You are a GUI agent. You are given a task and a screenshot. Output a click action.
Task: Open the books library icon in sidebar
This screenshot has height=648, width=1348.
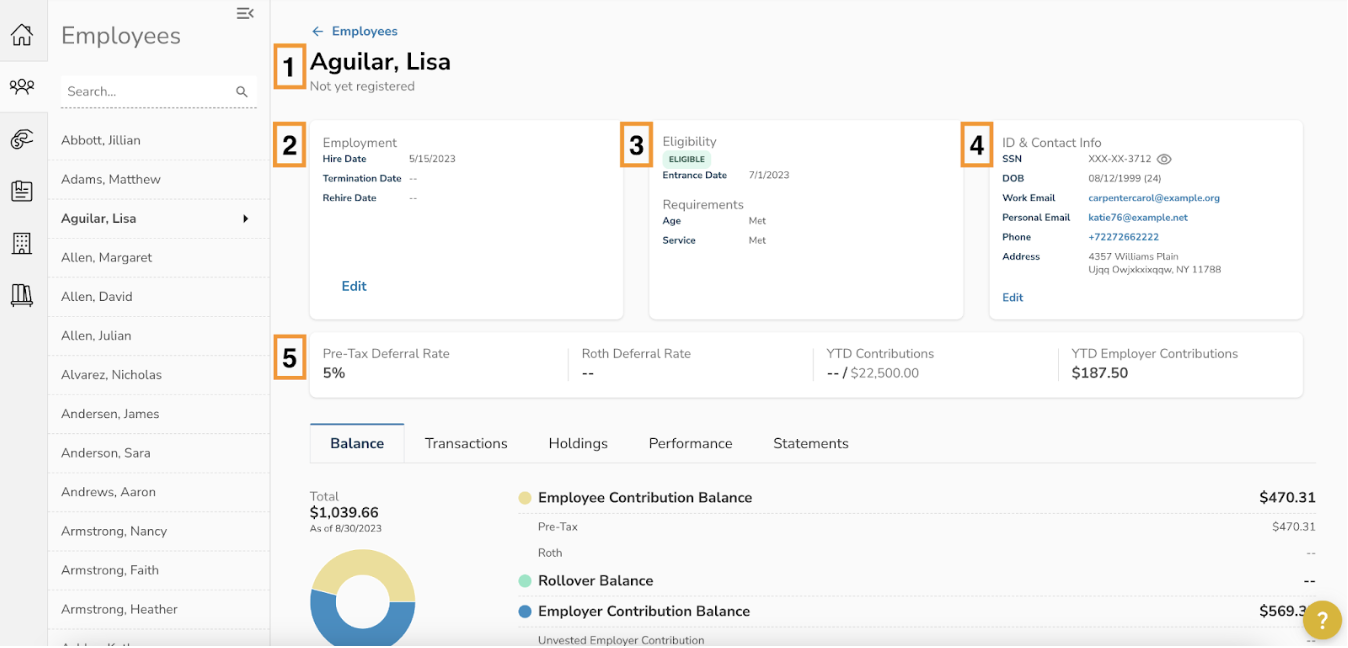tap(22, 295)
